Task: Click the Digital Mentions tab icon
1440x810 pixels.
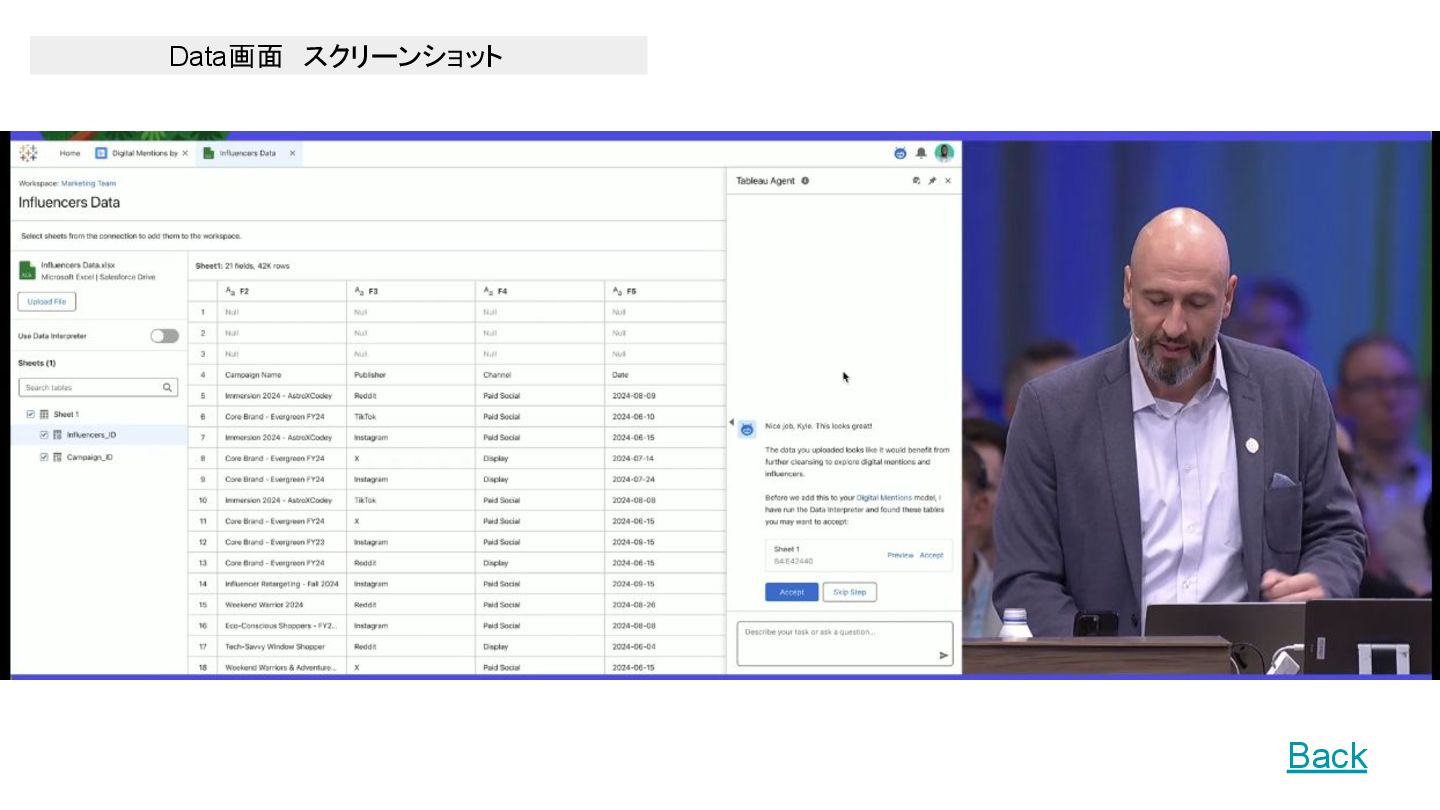Action: point(101,153)
